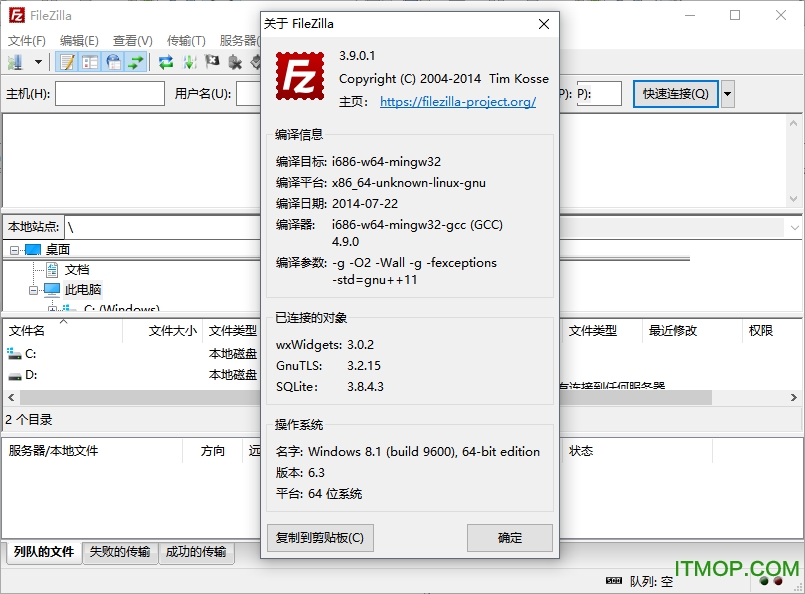
Task: Toggle transfer queue display icon
Action: 136,62
